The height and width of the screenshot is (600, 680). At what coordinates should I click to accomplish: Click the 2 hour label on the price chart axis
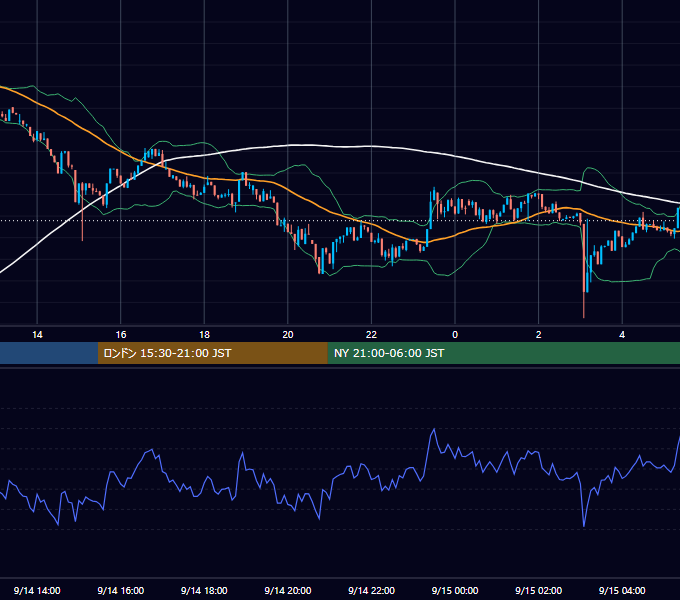click(539, 335)
